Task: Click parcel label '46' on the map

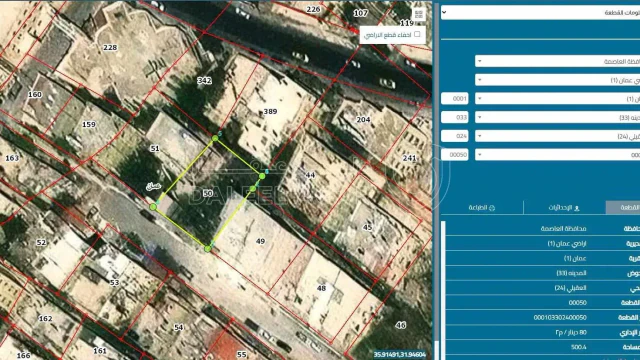Action: tap(401, 325)
